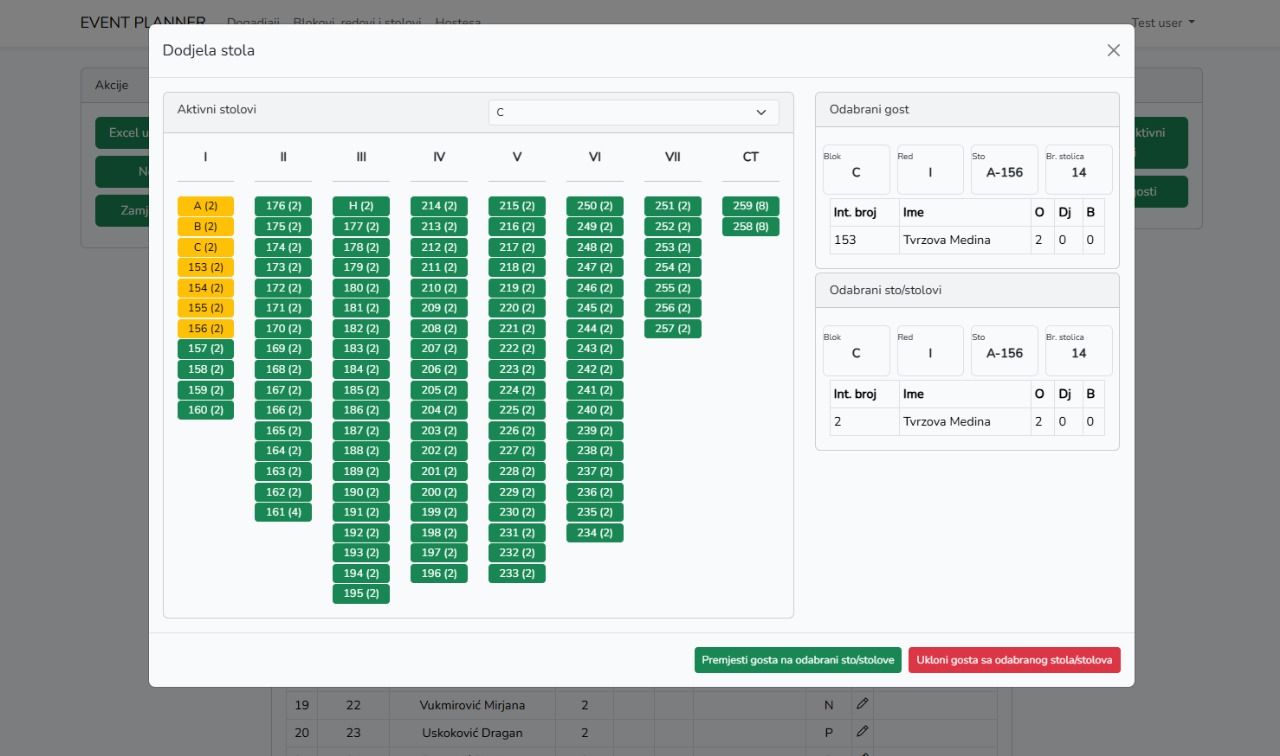
Task: Choose table 195 (2) in row III
Action: coord(361,594)
